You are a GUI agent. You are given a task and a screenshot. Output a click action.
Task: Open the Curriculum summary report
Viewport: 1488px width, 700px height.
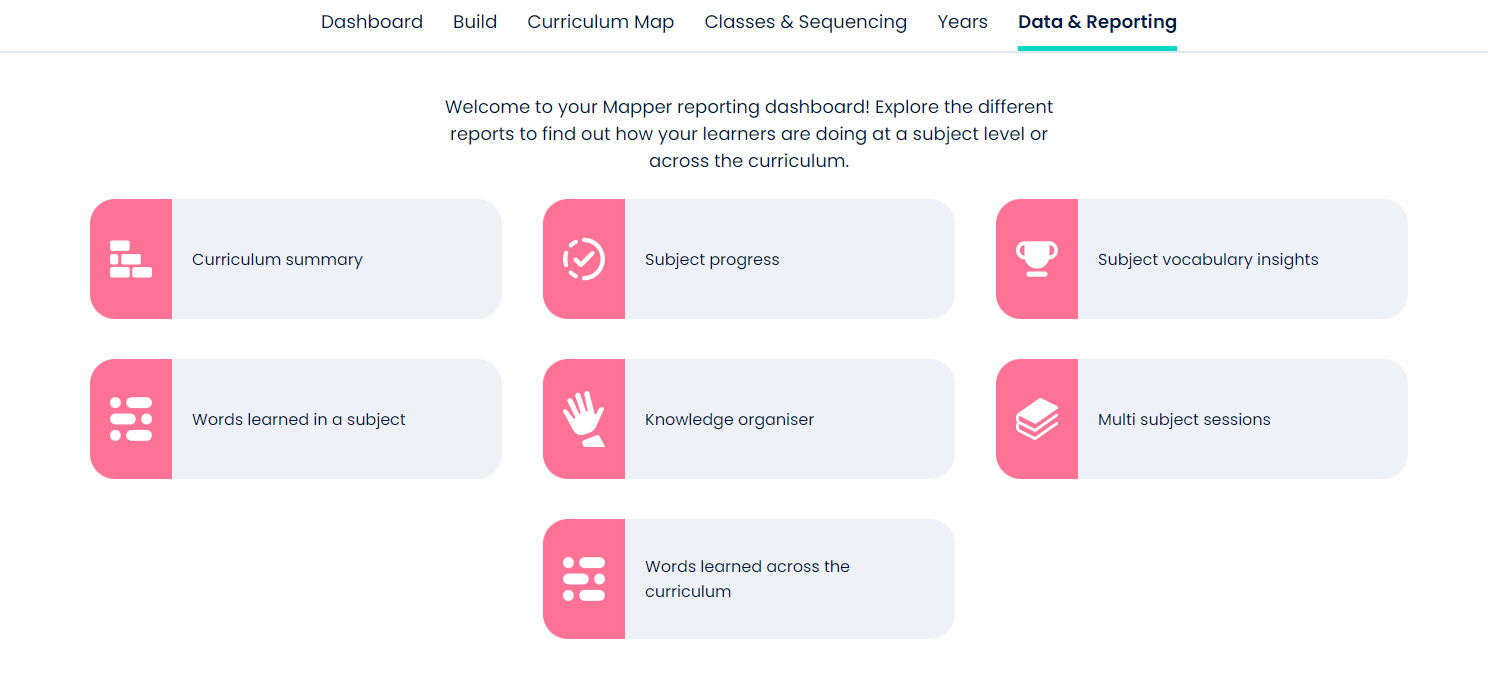point(277,260)
